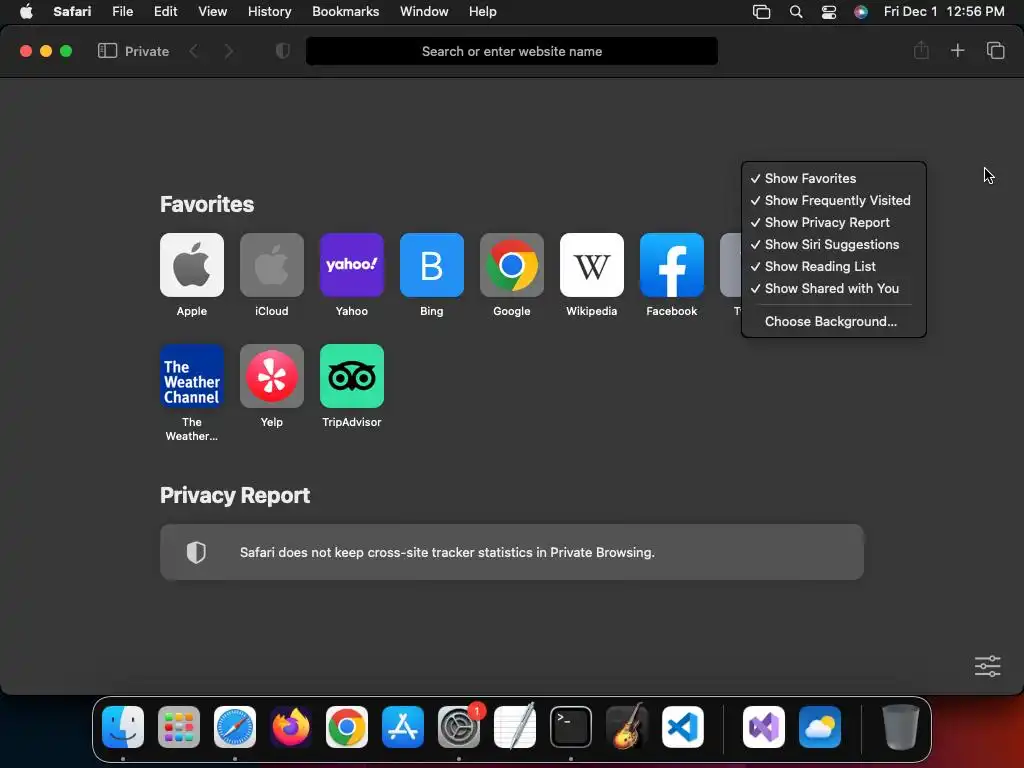Activate Siri in menu bar
The width and height of the screenshot is (1024, 768).
point(861,12)
